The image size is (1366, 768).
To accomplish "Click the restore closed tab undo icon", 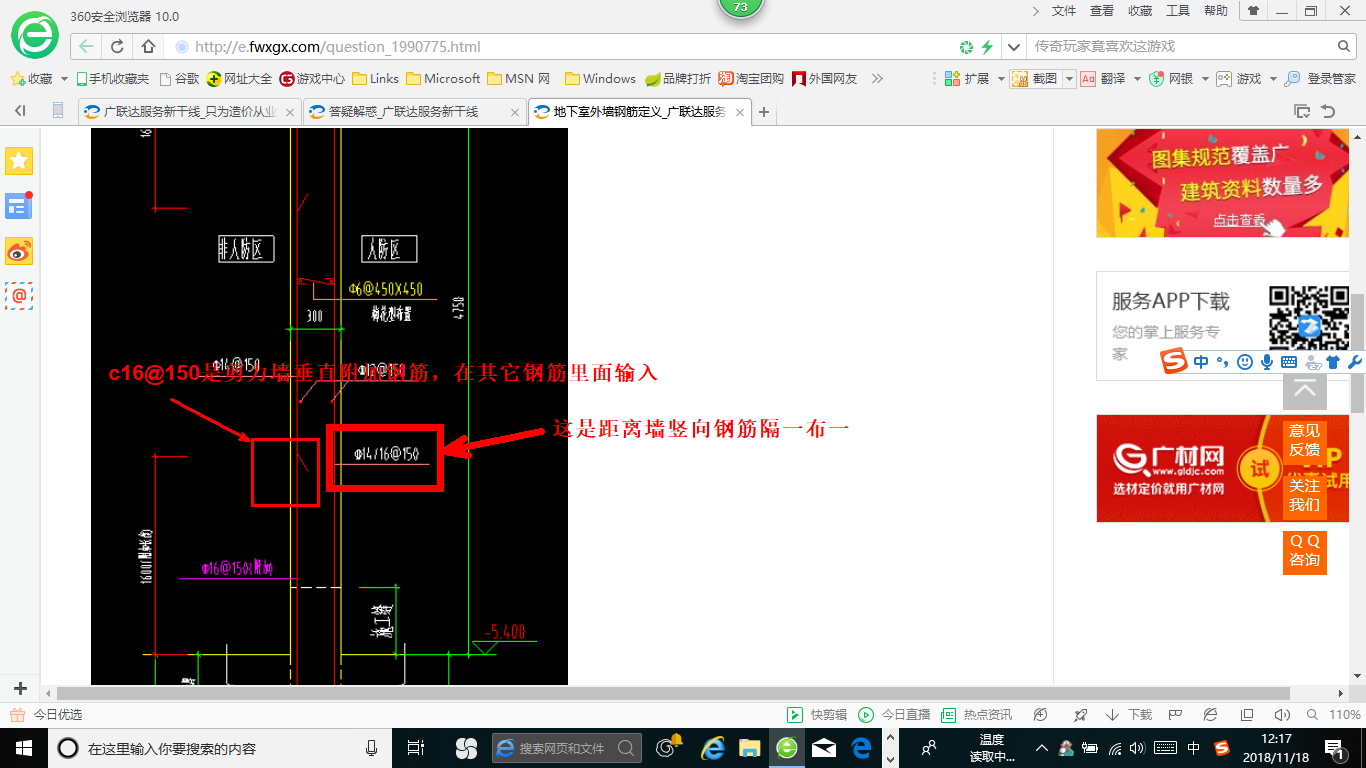I will (1328, 111).
